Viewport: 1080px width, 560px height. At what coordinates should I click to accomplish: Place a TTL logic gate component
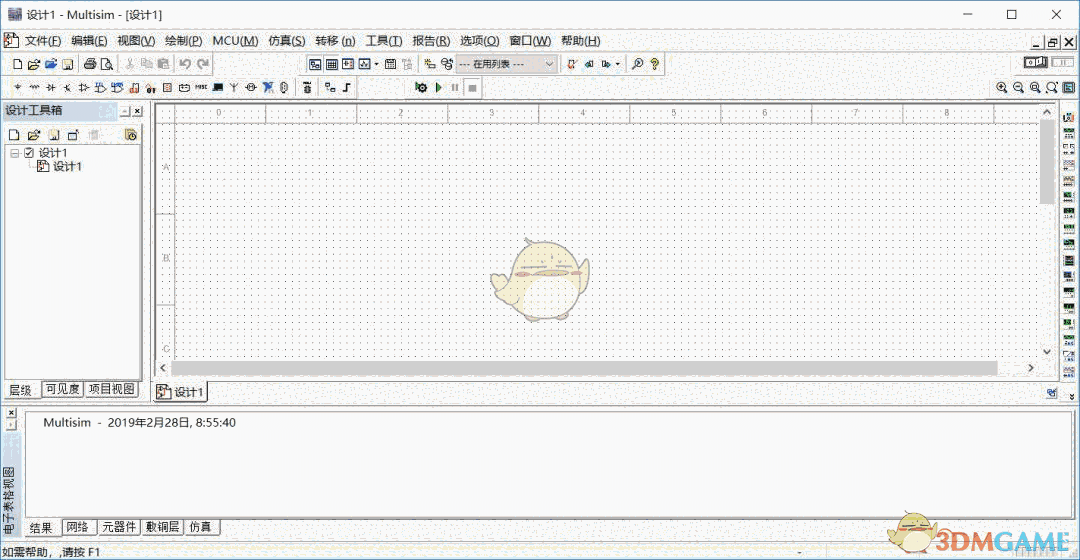(101, 87)
